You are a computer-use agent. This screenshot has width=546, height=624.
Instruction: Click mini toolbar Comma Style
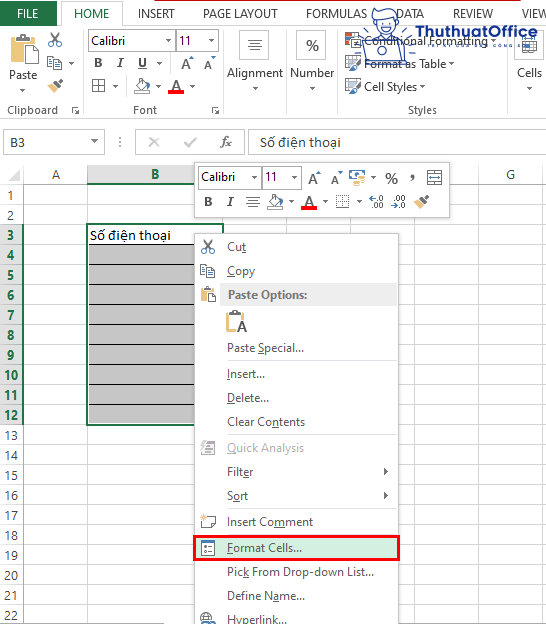coord(412,178)
